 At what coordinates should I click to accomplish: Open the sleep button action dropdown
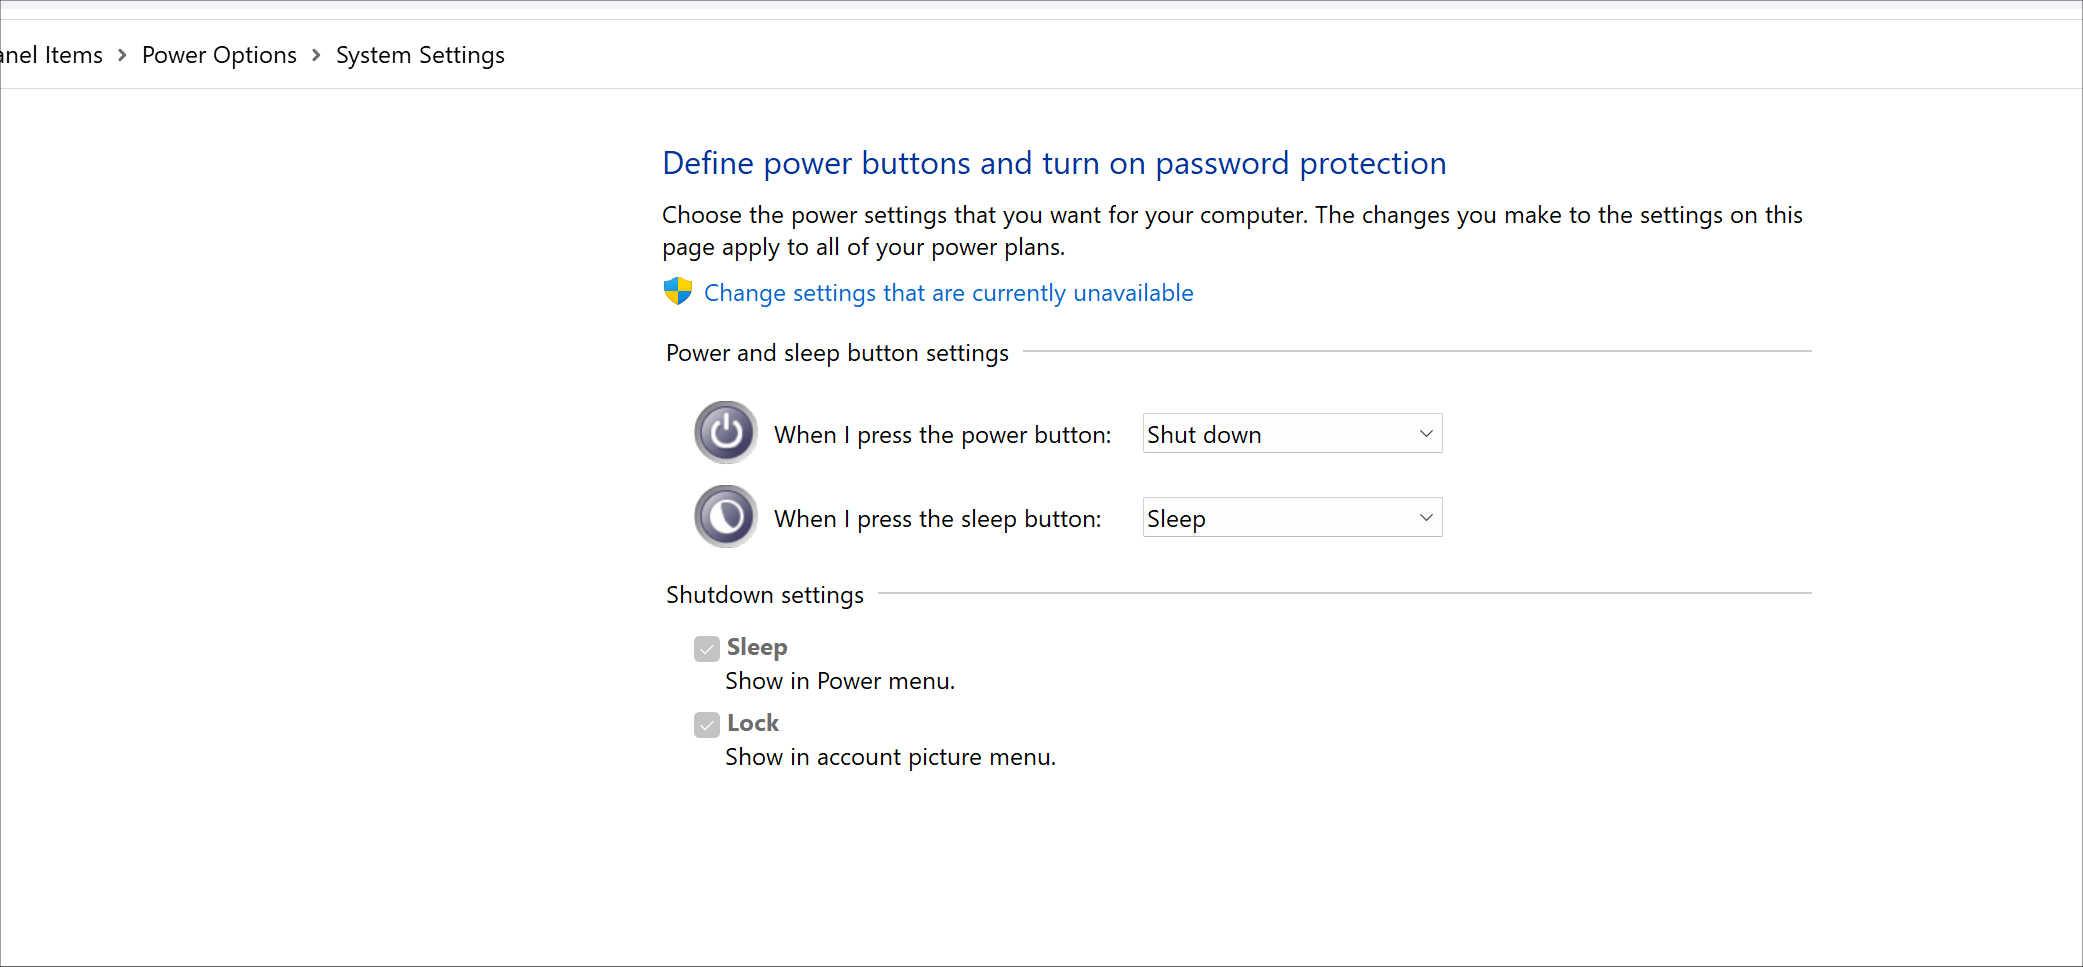pyautogui.click(x=1292, y=518)
